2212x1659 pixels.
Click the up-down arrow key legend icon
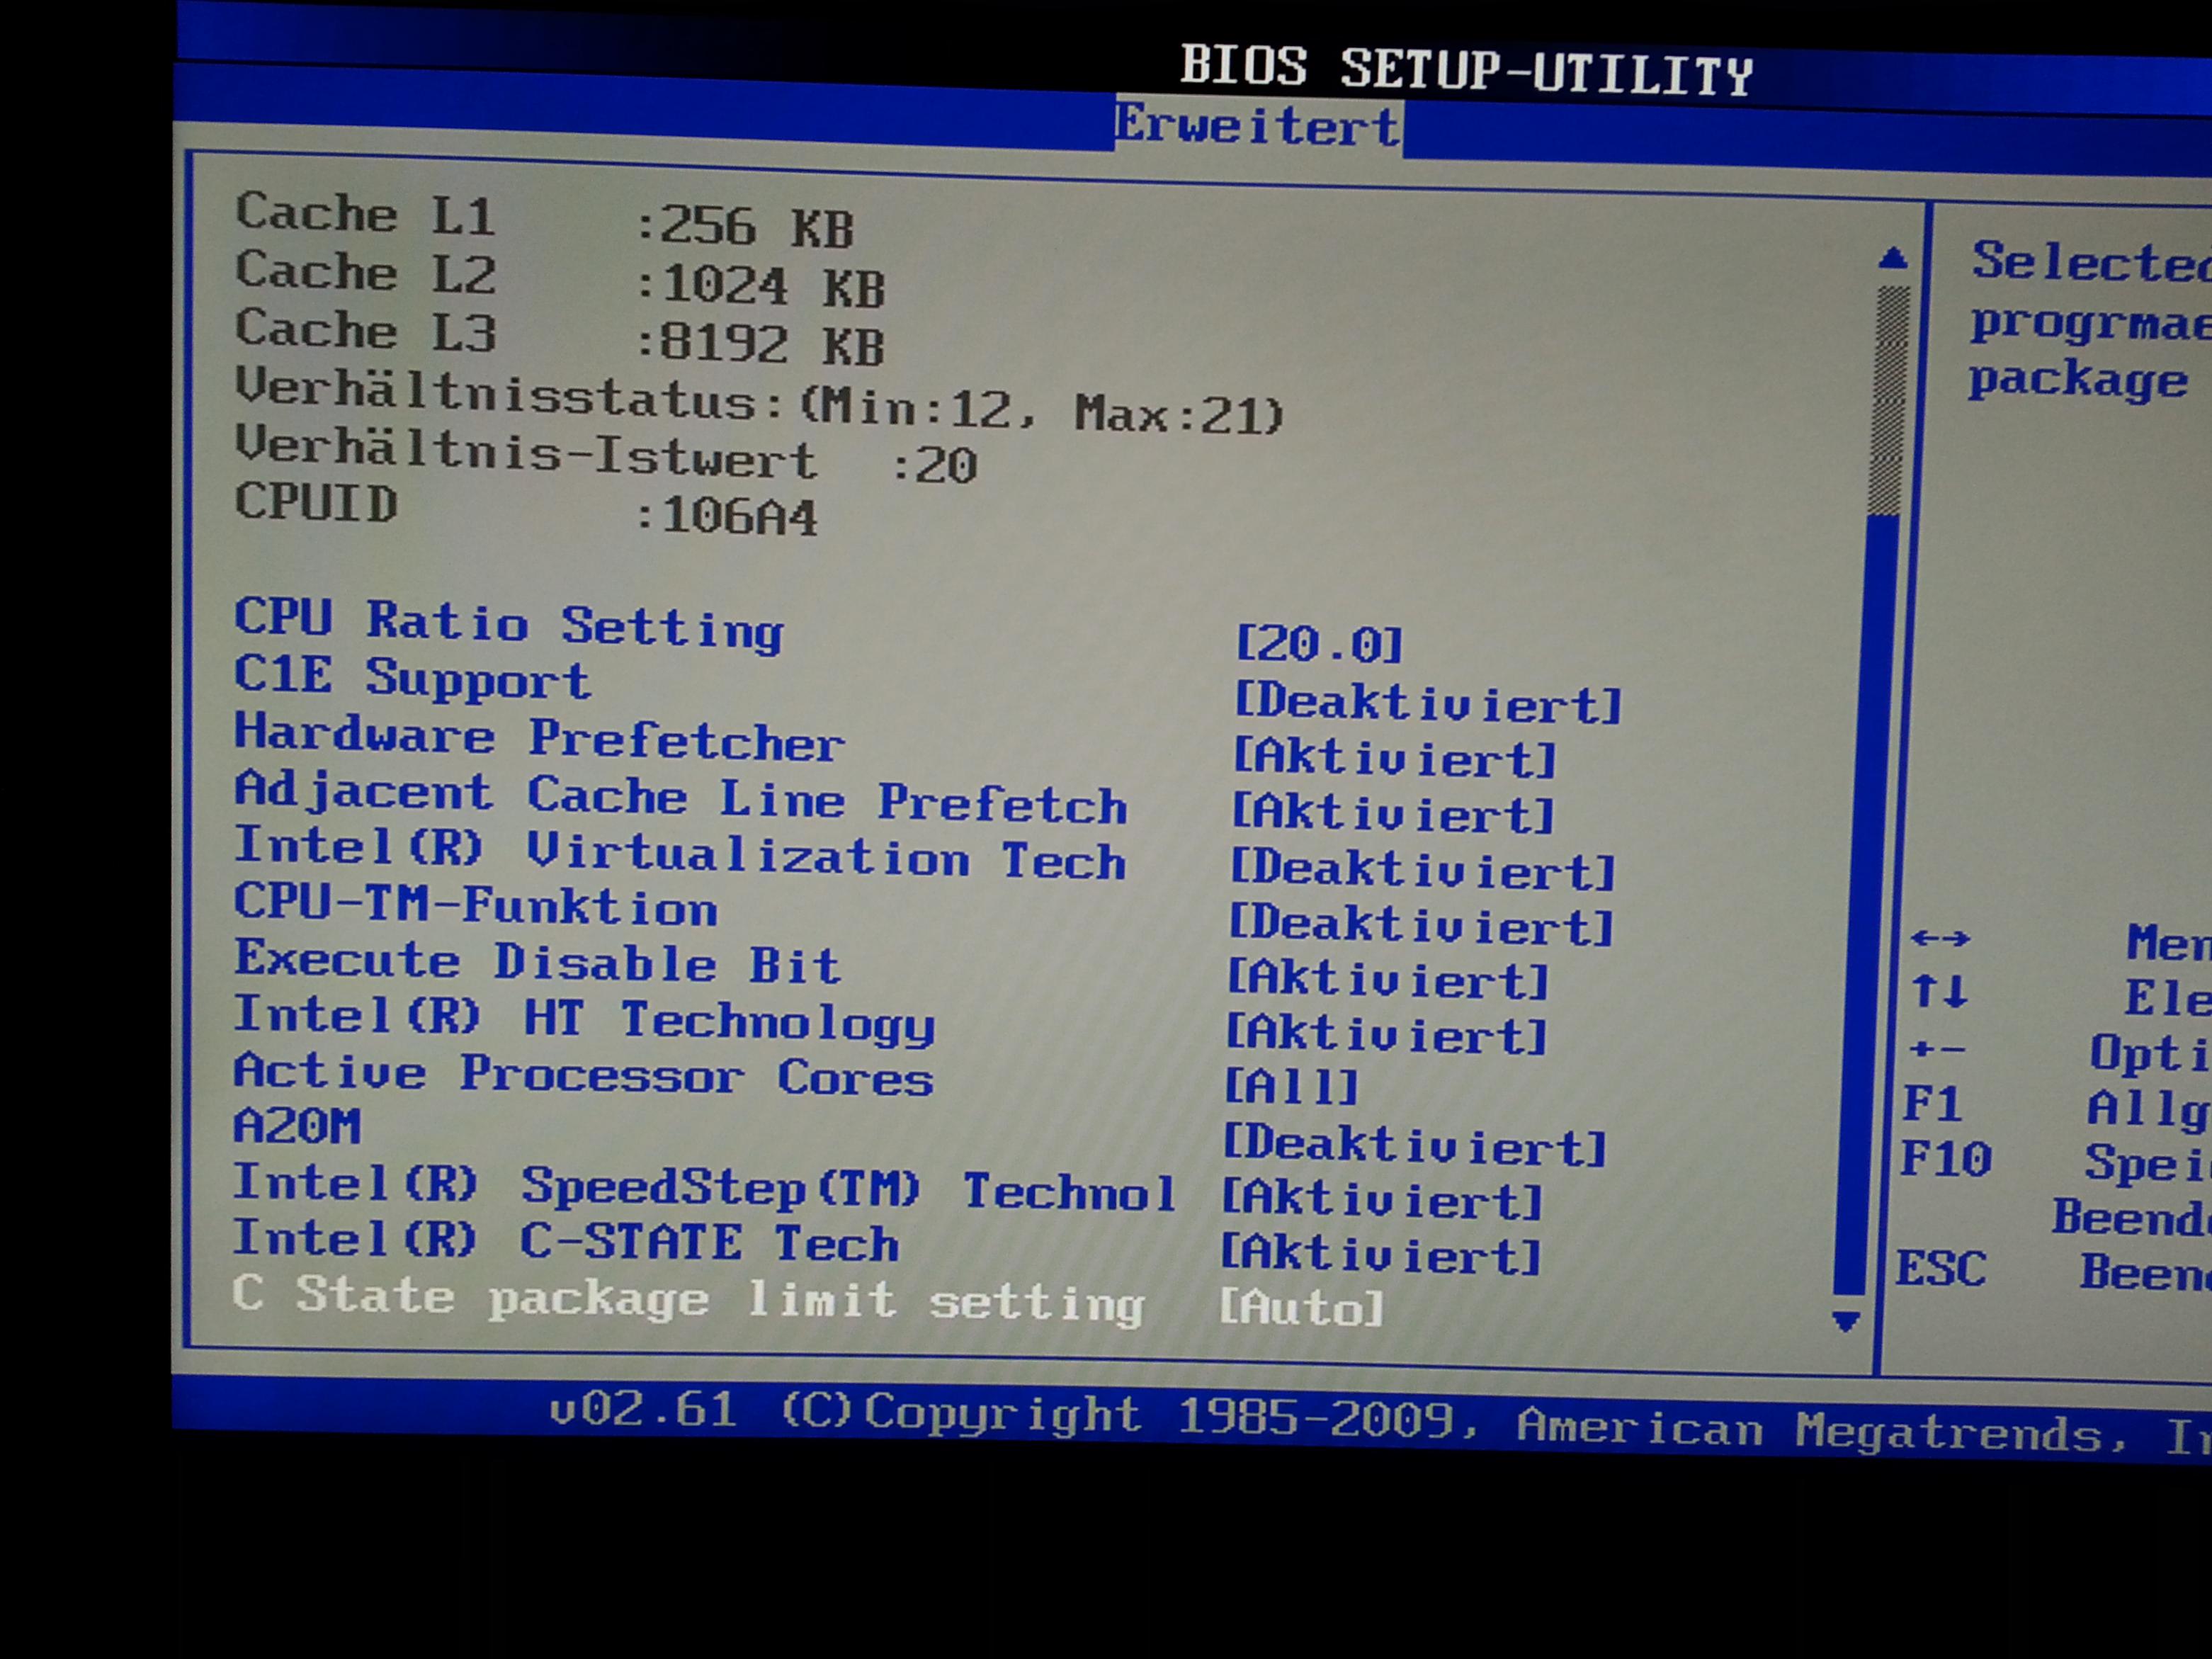click(1939, 992)
